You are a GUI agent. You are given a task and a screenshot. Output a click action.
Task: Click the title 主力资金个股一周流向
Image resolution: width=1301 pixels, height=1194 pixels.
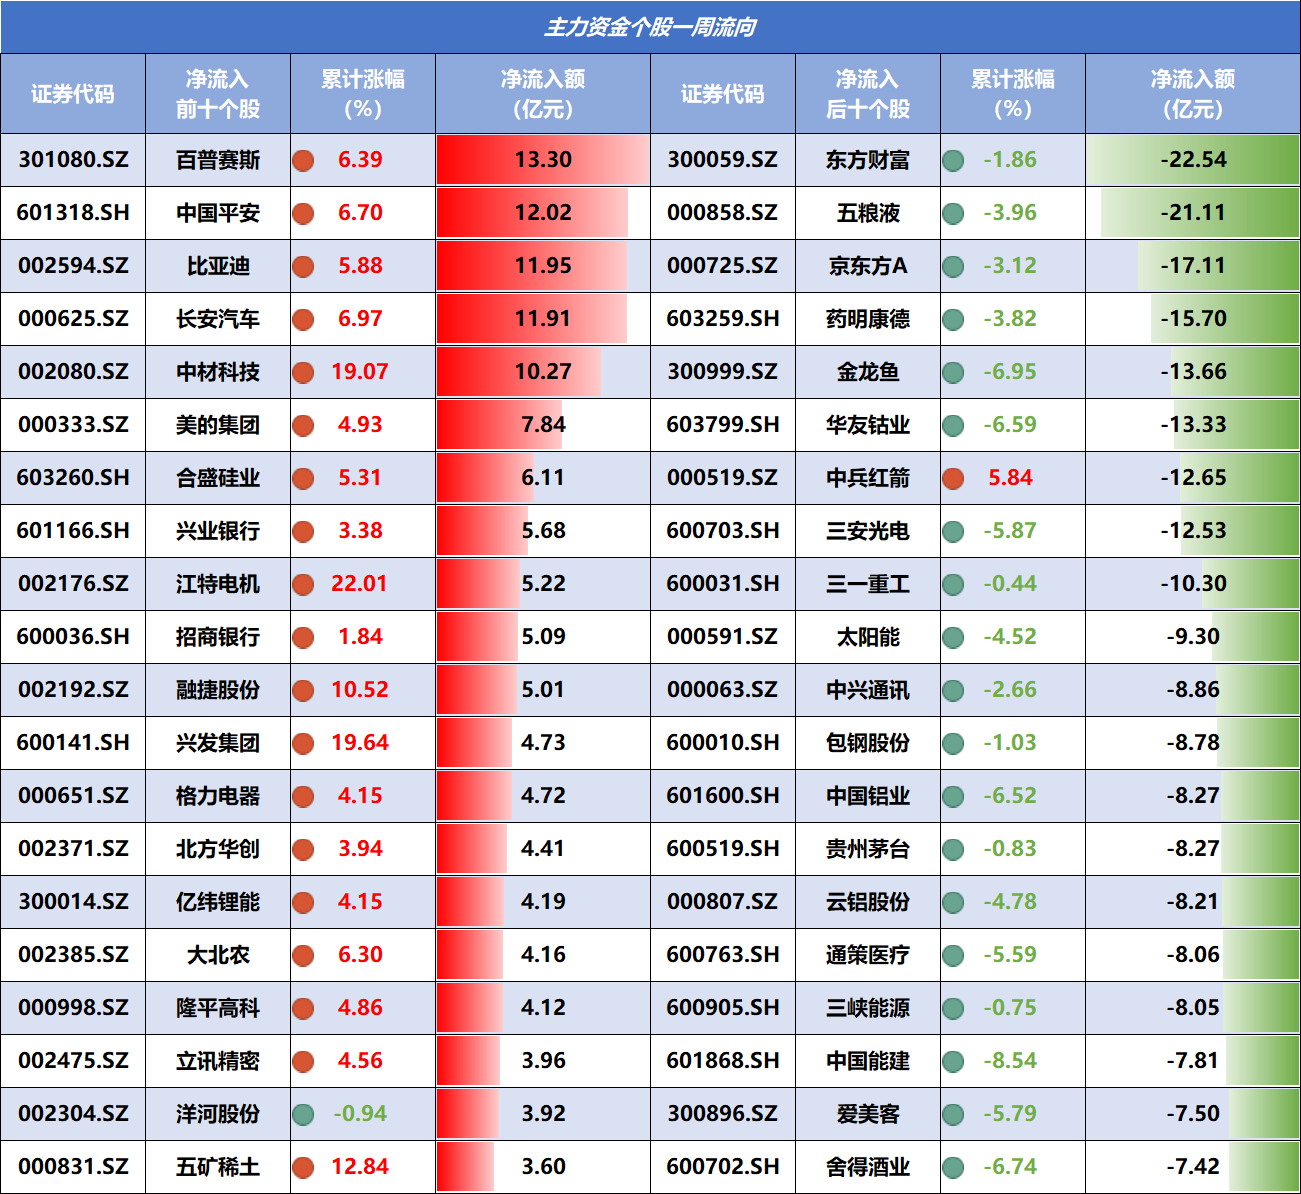(650, 27)
